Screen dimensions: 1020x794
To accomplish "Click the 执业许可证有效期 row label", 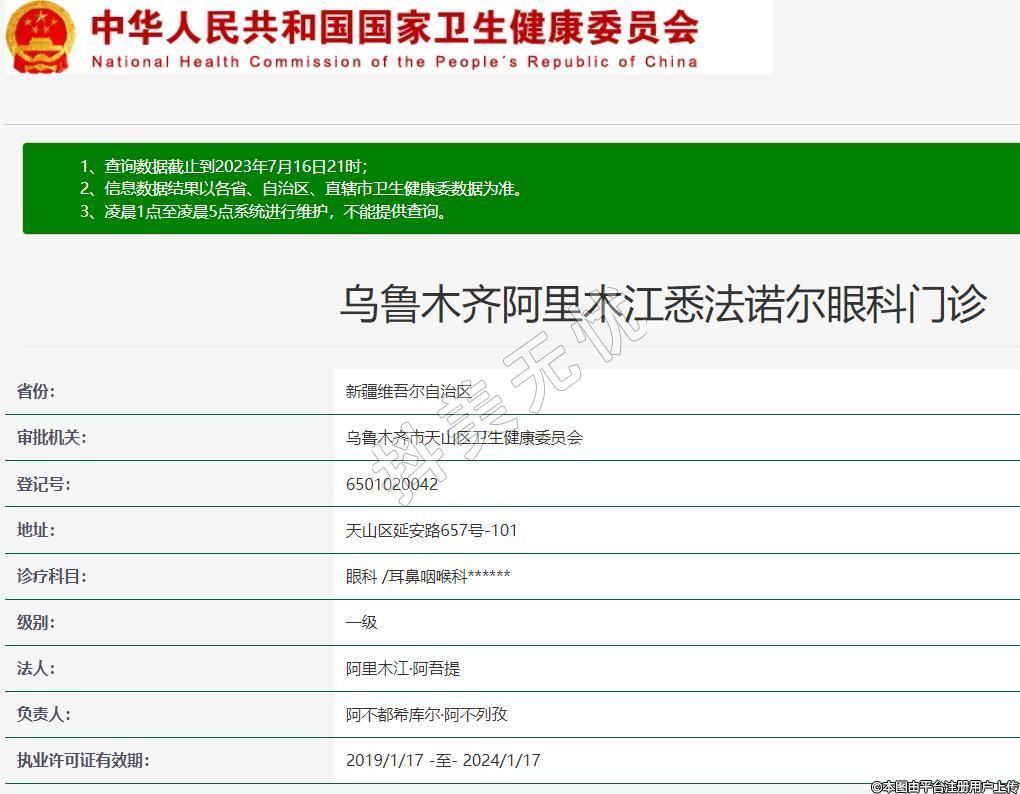I will (83, 760).
